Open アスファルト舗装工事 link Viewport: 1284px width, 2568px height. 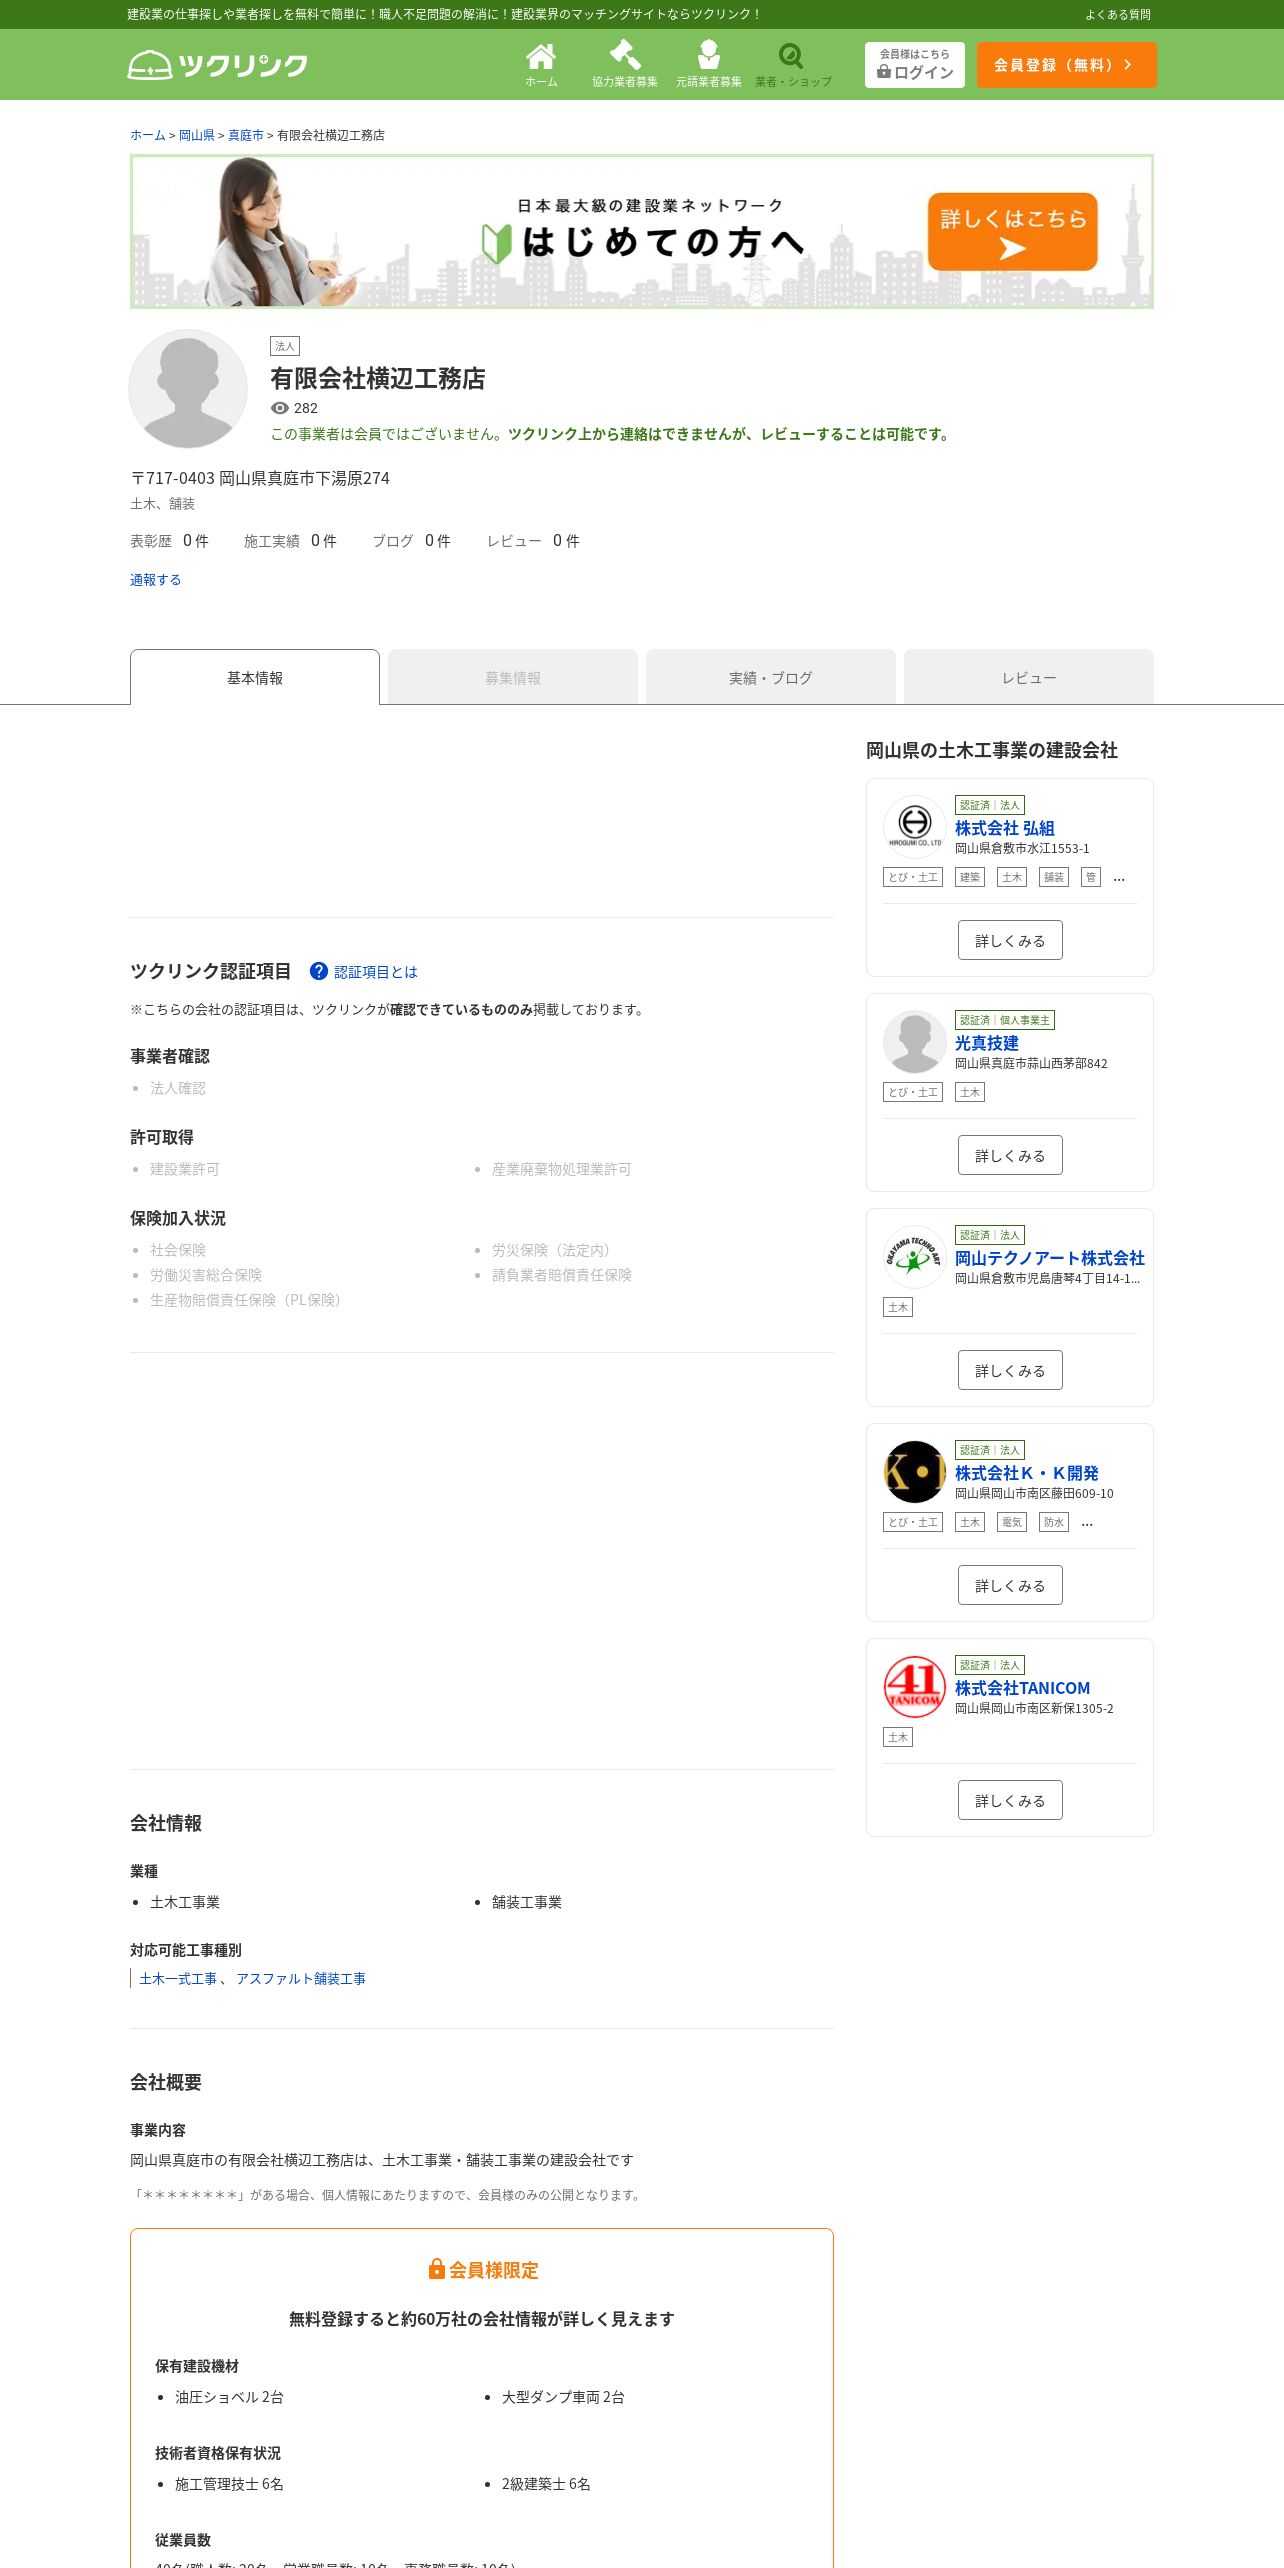(x=301, y=1979)
